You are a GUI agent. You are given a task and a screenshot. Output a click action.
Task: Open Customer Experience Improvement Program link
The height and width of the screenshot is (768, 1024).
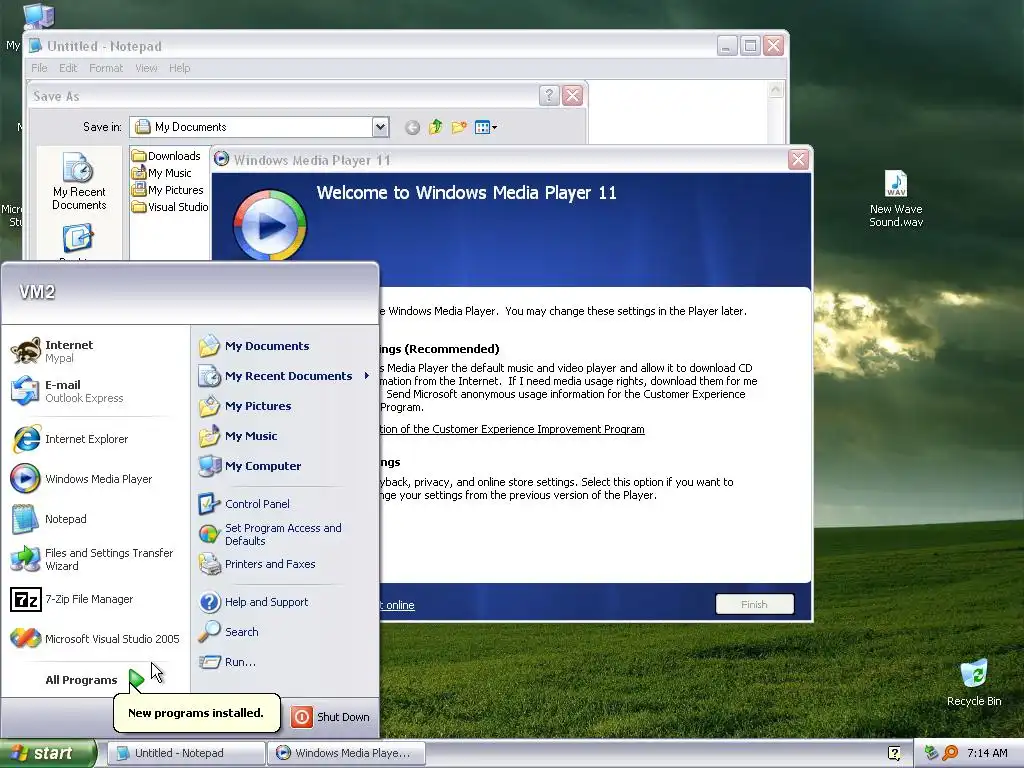pos(513,429)
